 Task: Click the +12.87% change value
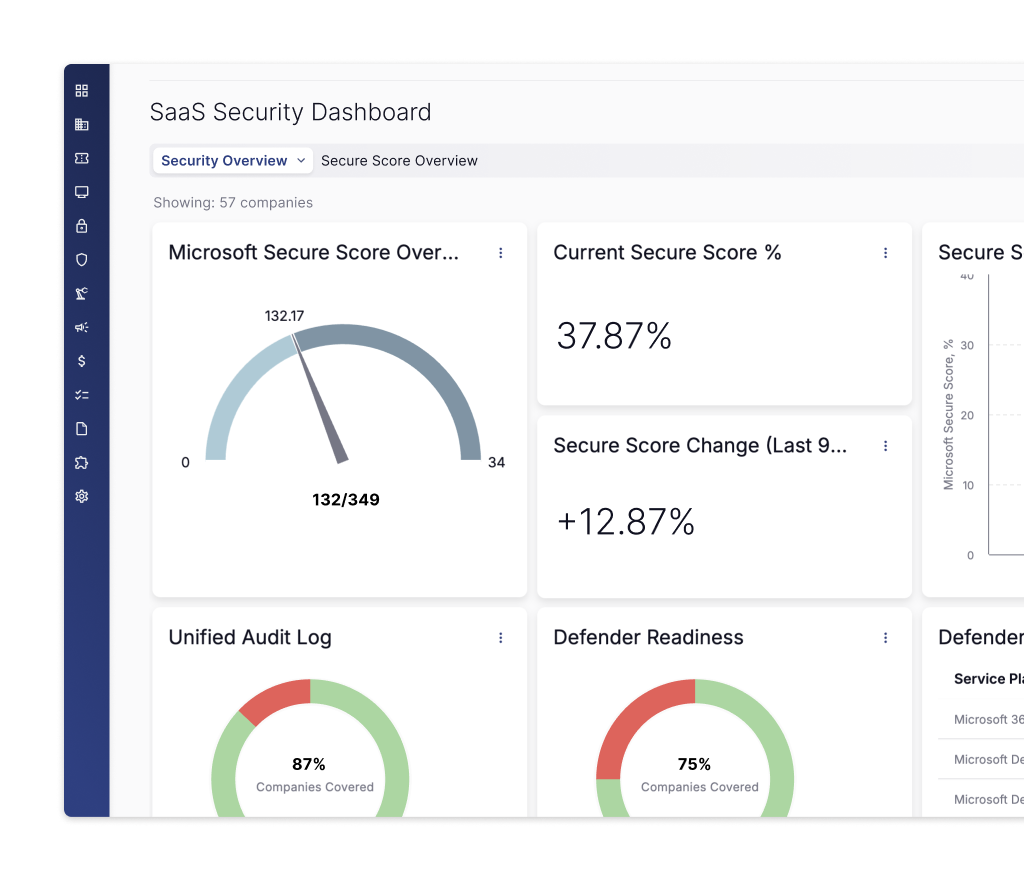coord(626,522)
